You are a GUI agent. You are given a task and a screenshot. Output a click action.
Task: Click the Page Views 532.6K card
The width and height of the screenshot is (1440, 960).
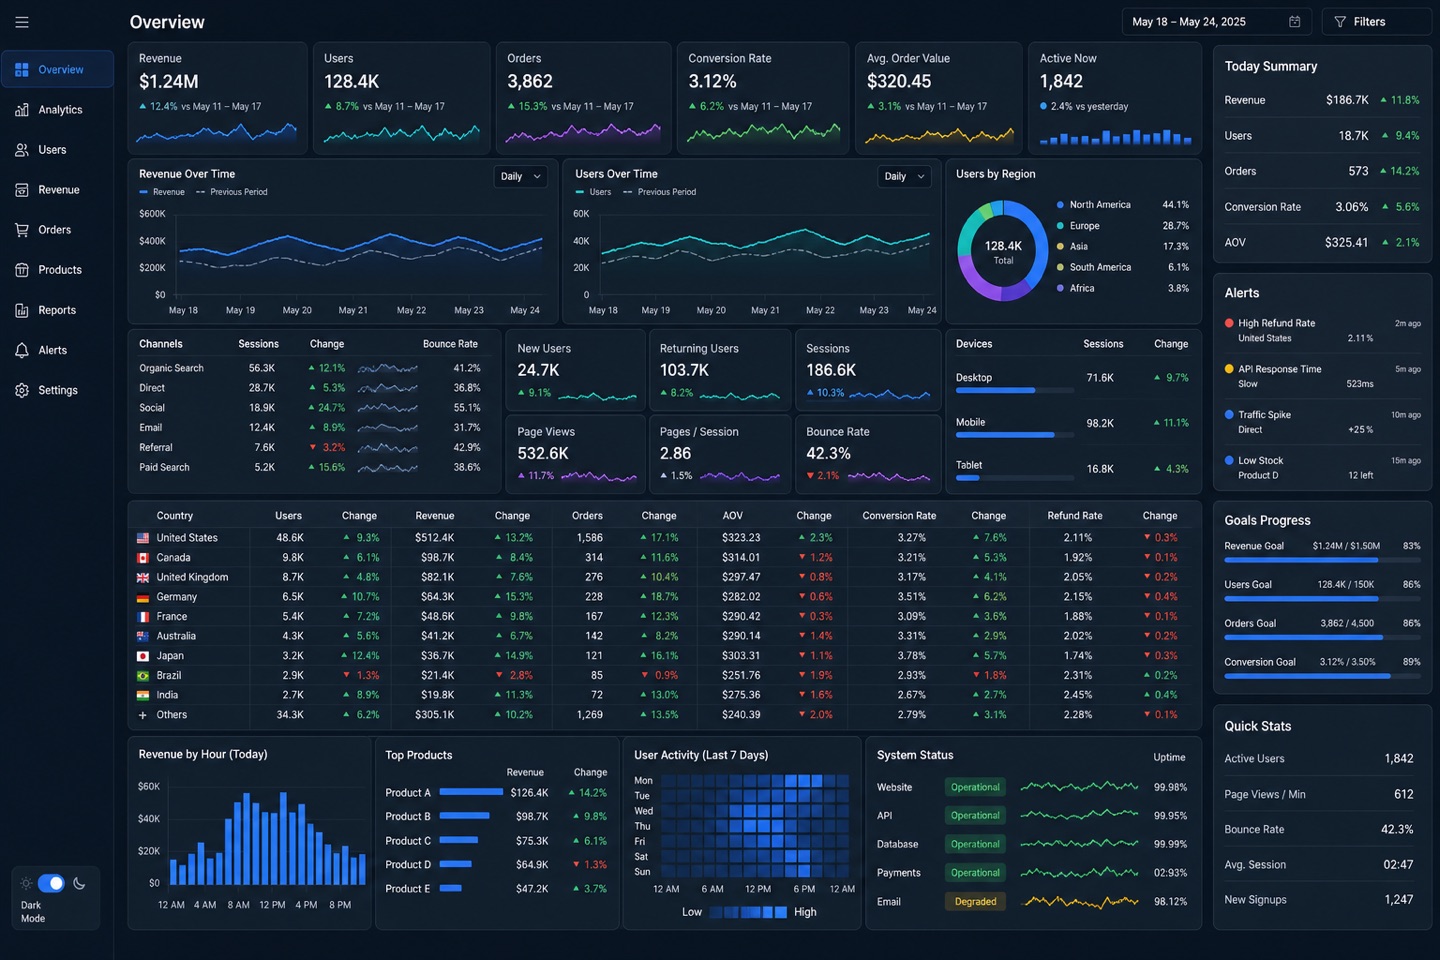point(575,454)
